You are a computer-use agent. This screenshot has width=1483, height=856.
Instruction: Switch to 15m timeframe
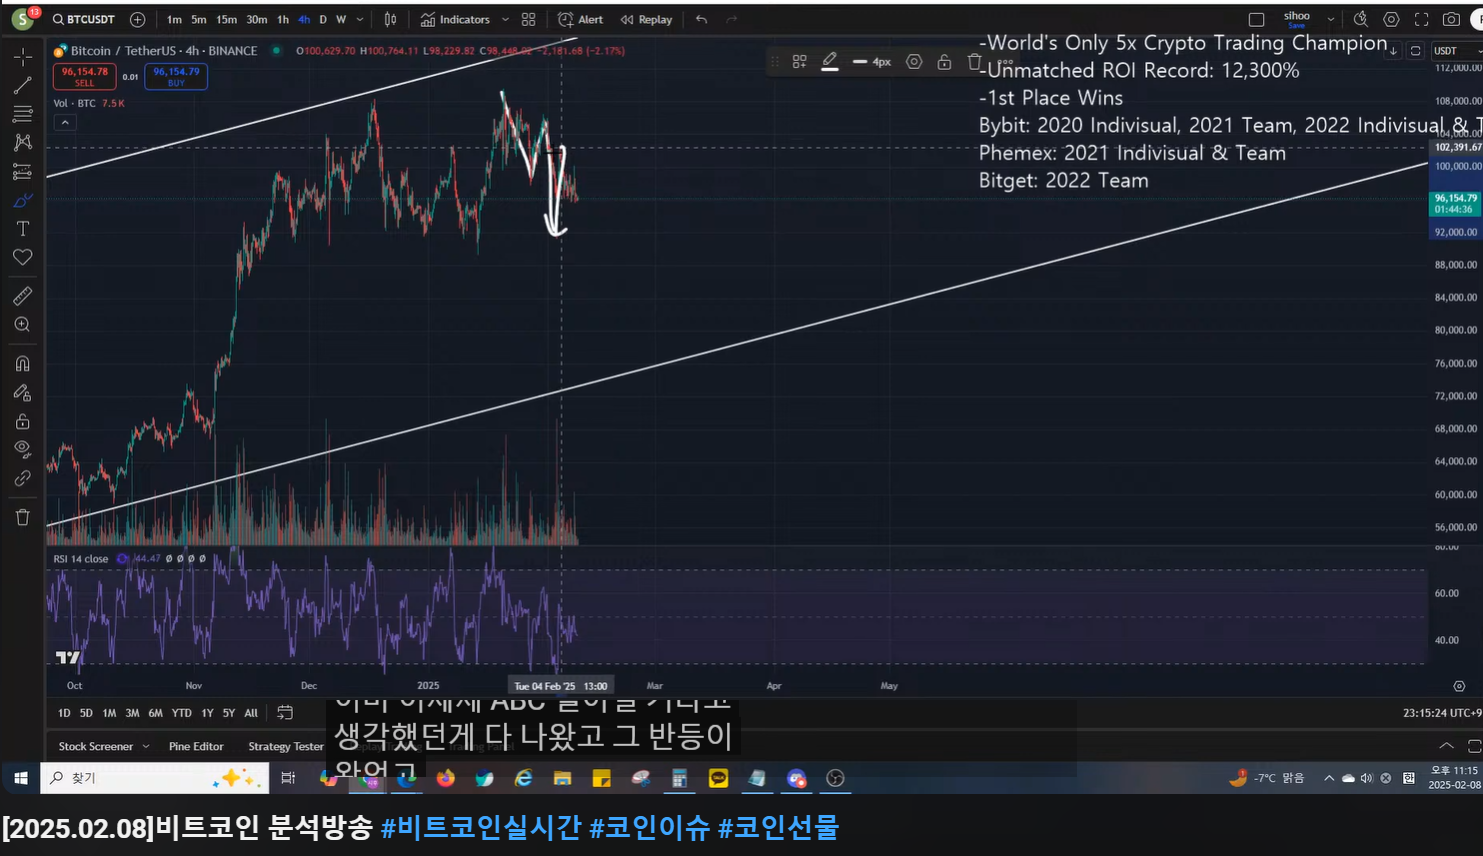click(226, 19)
